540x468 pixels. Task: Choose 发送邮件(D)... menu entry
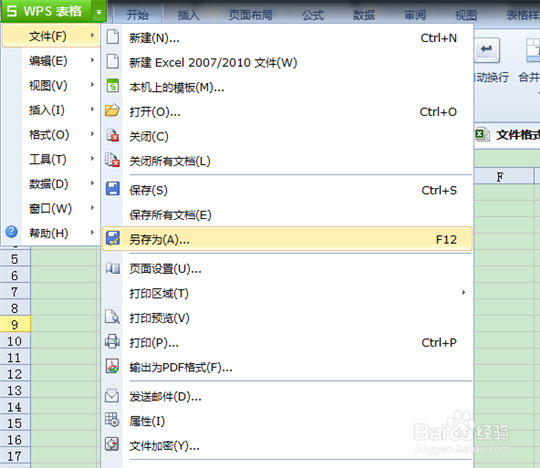click(287, 397)
